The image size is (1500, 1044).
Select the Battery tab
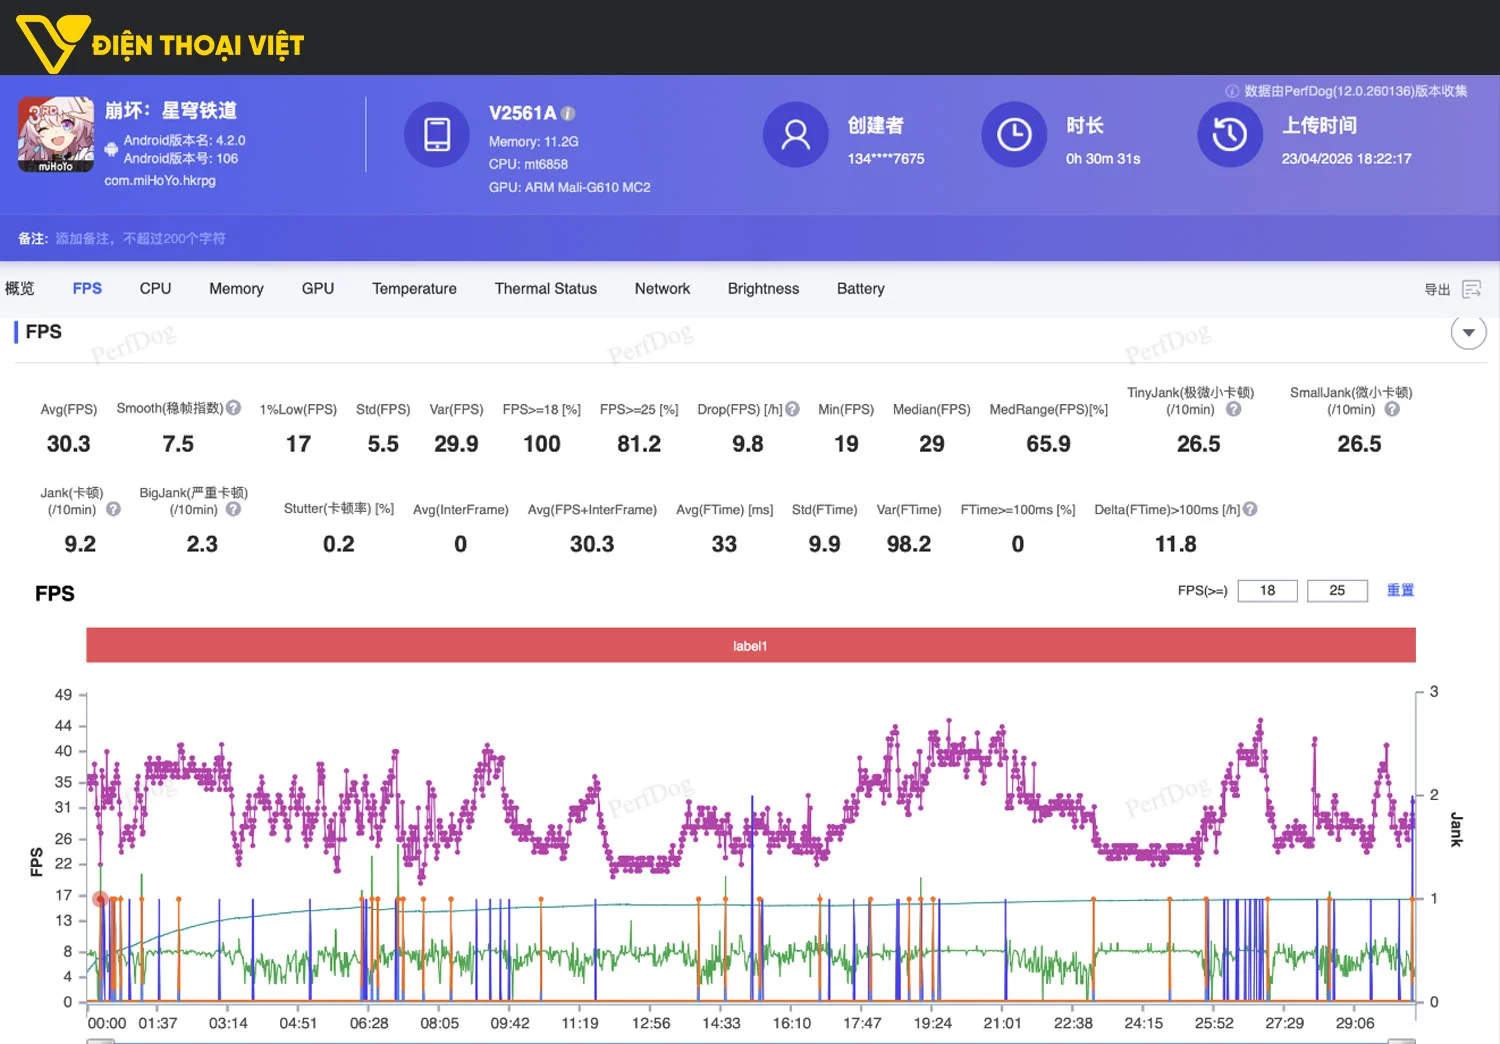(860, 288)
